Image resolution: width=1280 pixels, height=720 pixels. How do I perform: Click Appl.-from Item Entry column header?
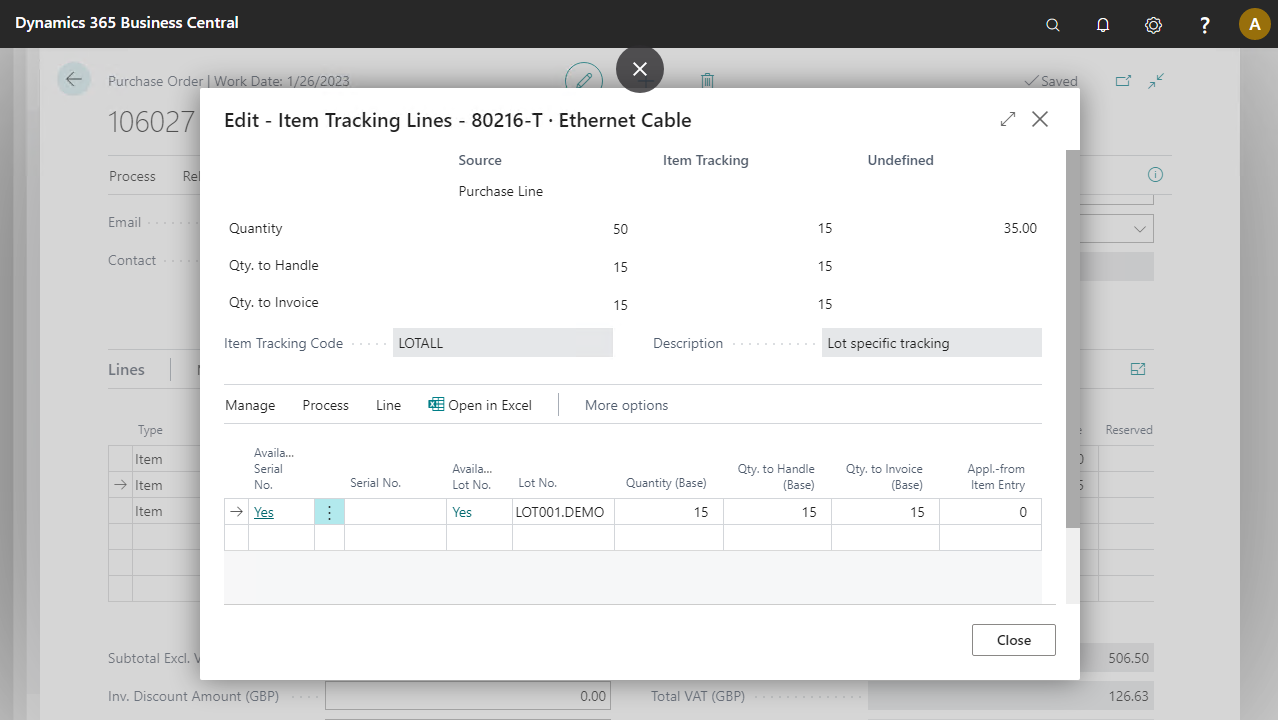[x=996, y=476]
